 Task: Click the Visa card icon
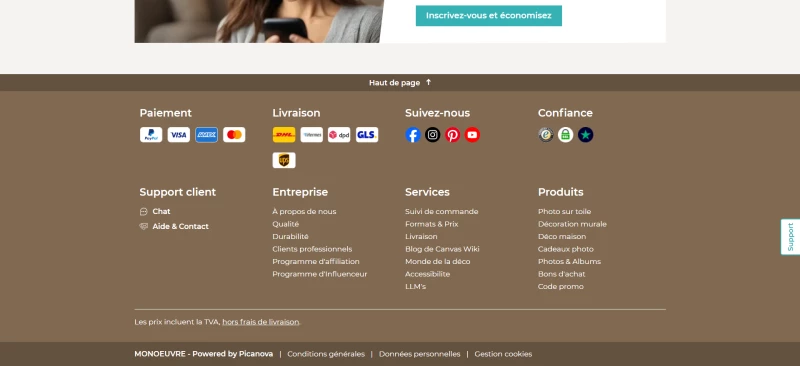[x=179, y=135]
